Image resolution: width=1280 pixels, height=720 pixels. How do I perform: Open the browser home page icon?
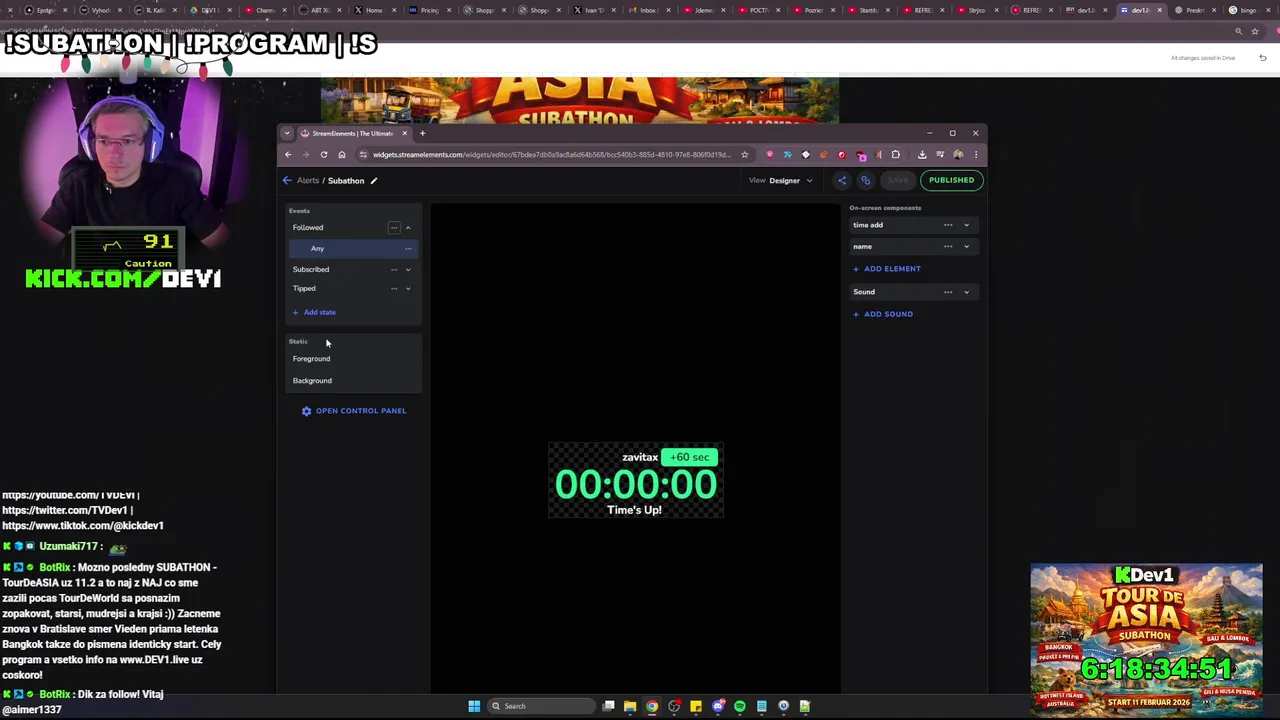[x=342, y=155]
